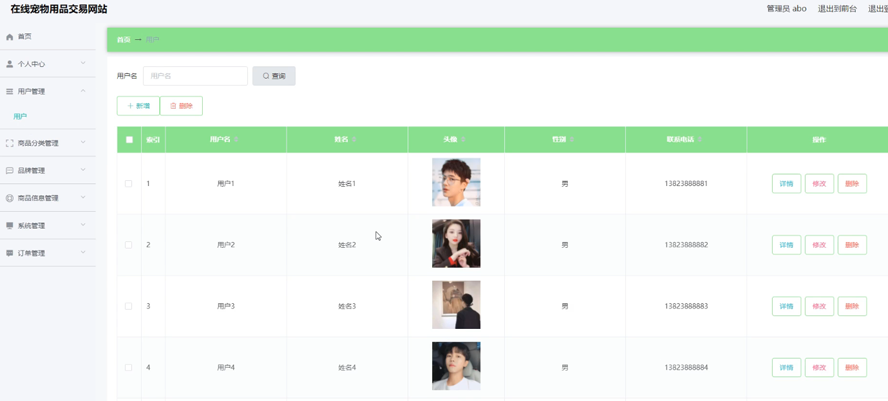The image size is (888, 401).
Task: Toggle the select-all checkbox in table header
Action: (129, 140)
